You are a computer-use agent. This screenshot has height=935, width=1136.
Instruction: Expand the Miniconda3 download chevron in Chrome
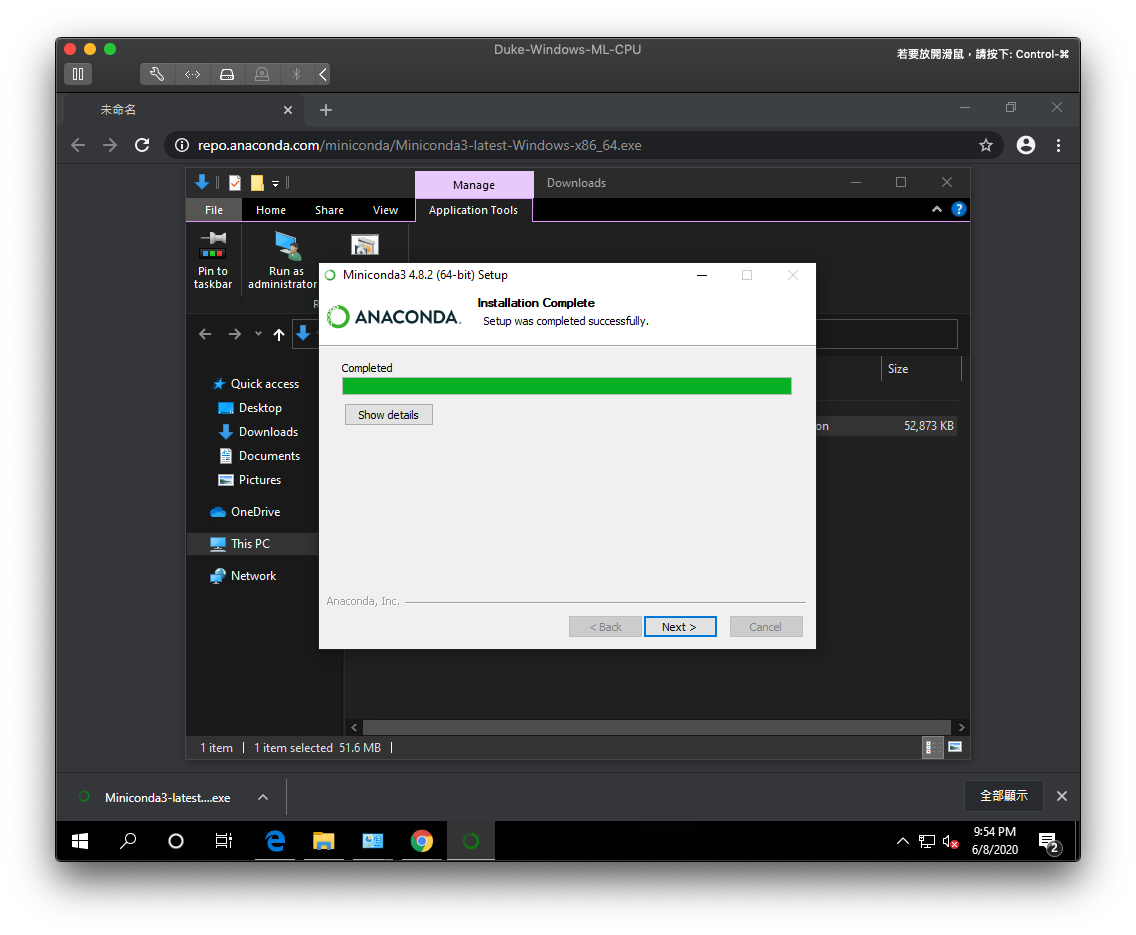coord(262,797)
